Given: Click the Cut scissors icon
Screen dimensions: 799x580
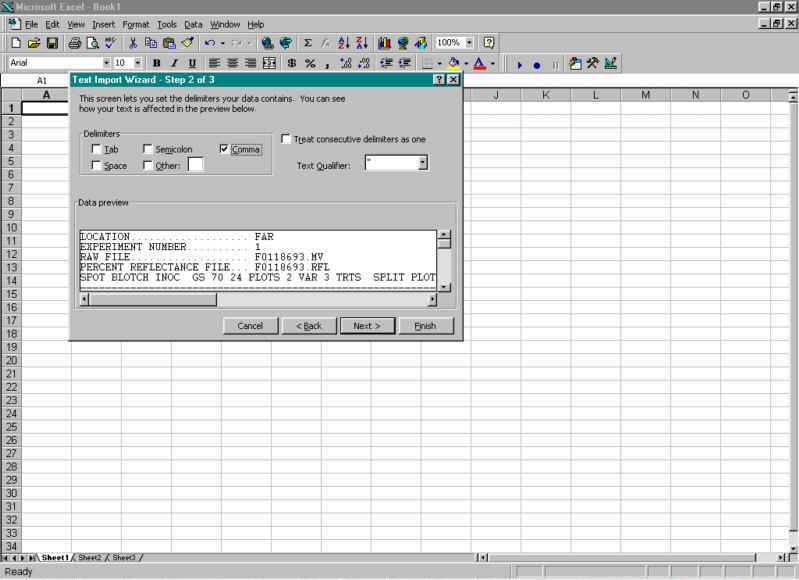Looking at the screenshot, I should (133, 43).
